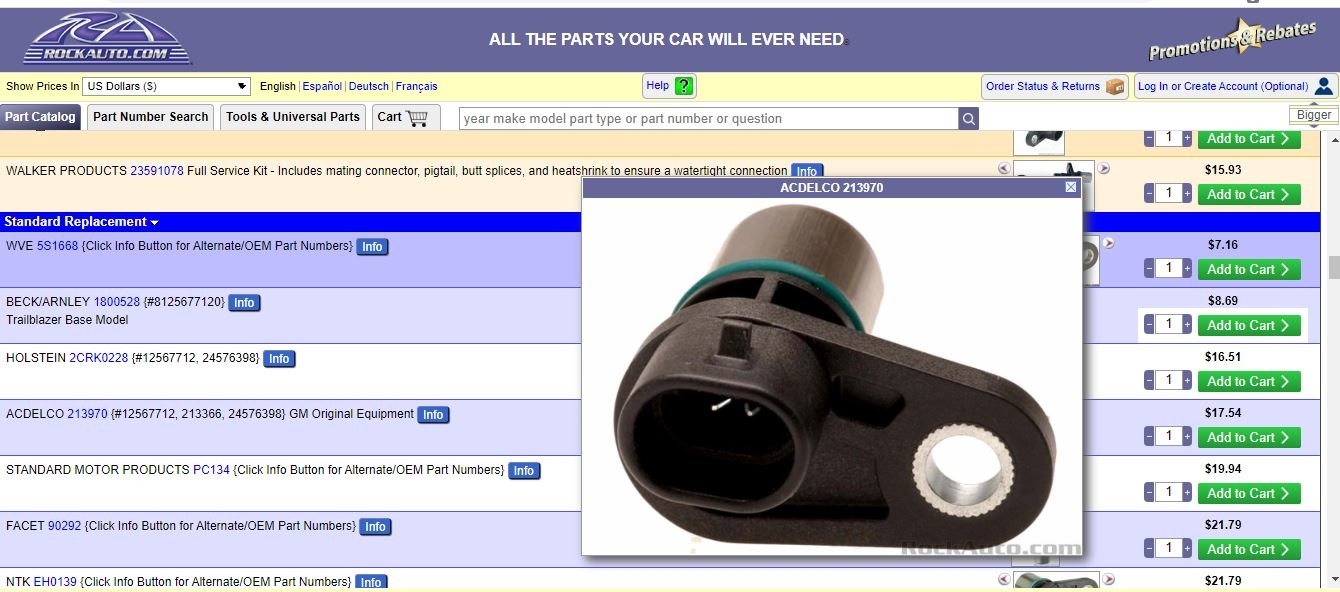Open part number link 90292
Image resolution: width=1340 pixels, height=592 pixels.
[x=65, y=526]
